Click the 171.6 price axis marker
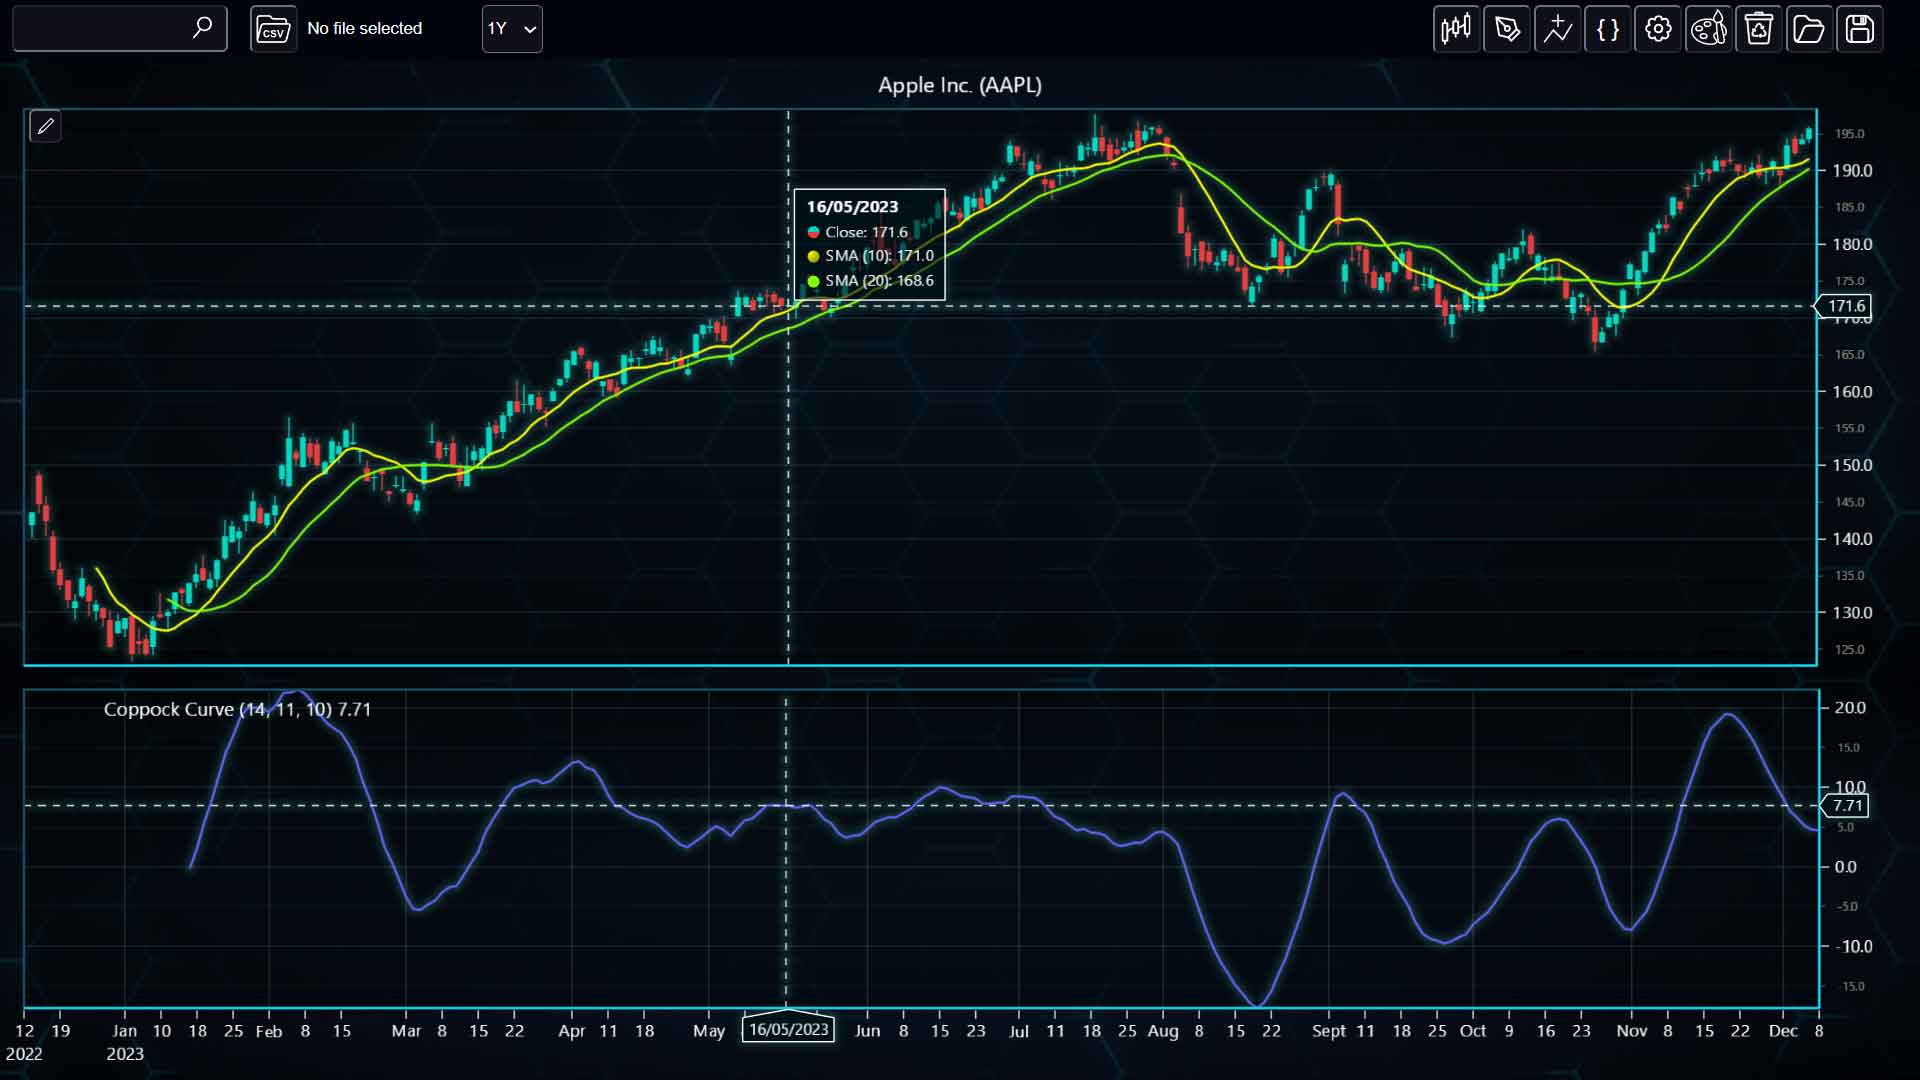The image size is (1920, 1080). coord(1843,306)
